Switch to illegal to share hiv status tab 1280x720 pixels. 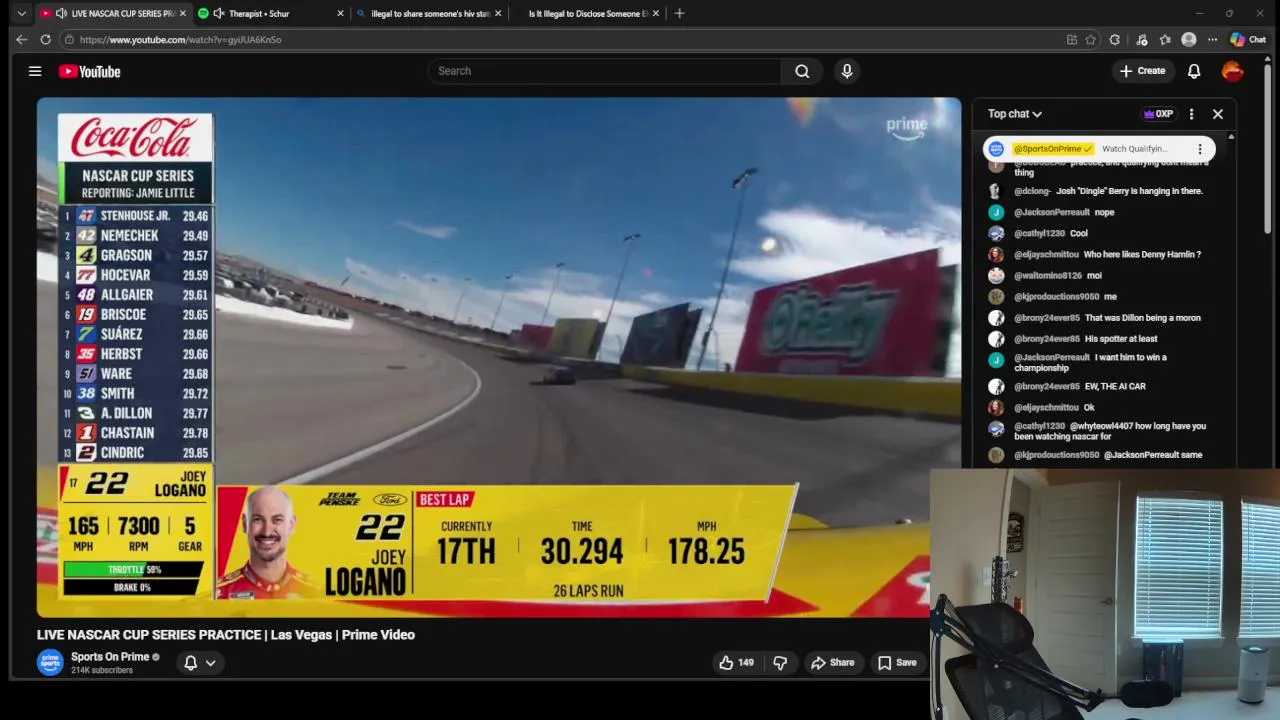[430, 13]
